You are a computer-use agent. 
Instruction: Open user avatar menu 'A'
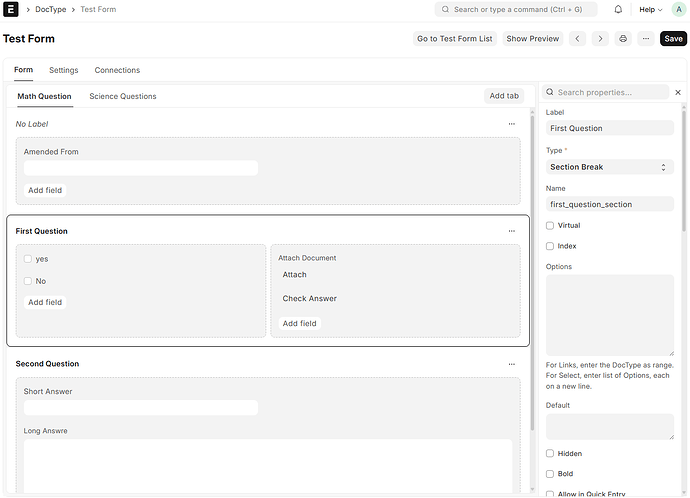point(679,9)
